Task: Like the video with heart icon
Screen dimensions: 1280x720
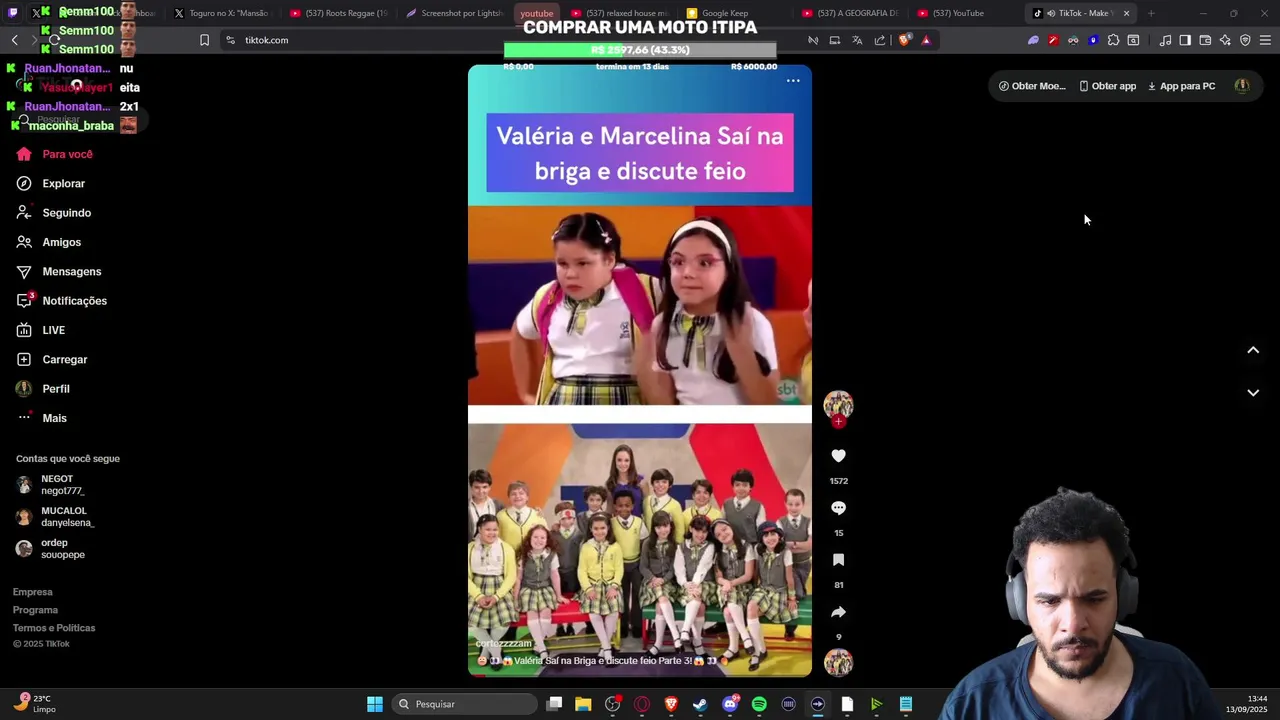Action: (x=838, y=456)
